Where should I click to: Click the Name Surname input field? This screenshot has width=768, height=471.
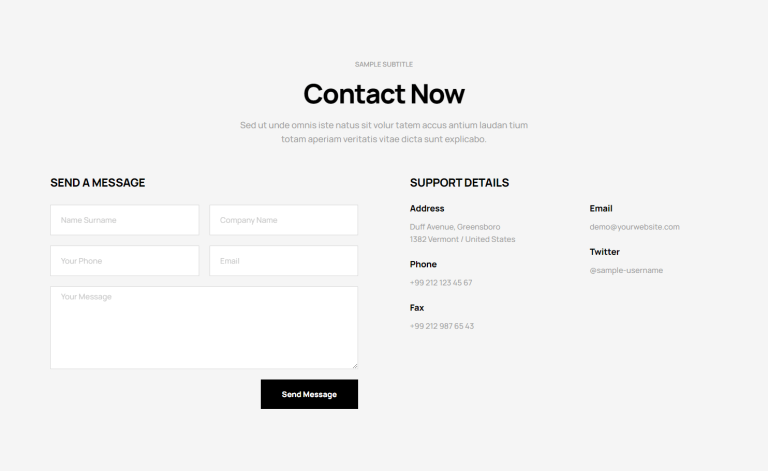125,220
